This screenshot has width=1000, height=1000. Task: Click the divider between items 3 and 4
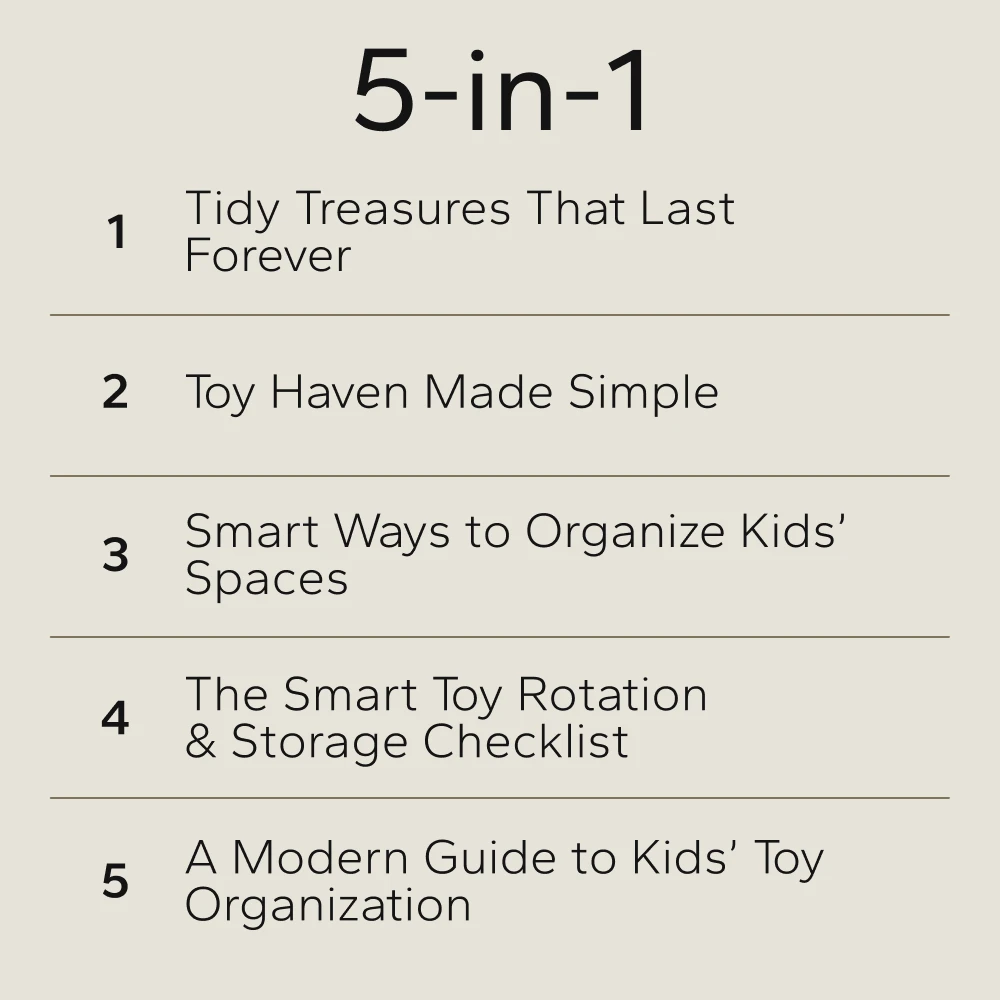[x=500, y=637]
